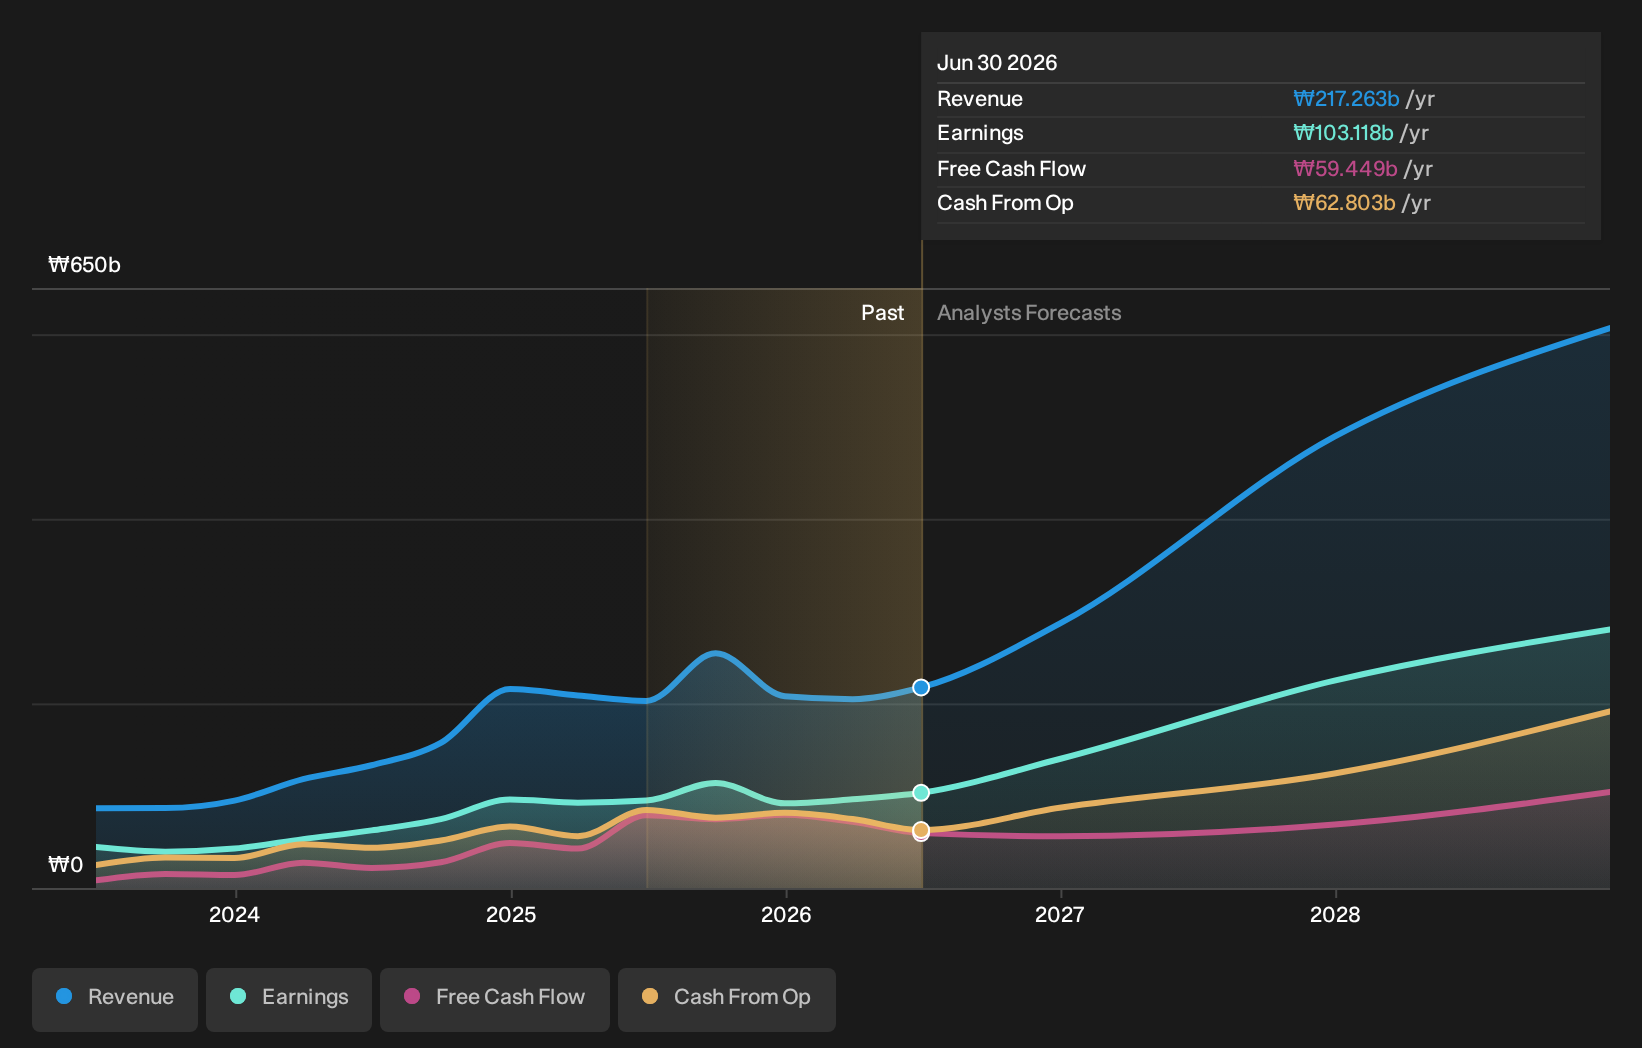Viewport: 1642px width, 1048px height.
Task: Click the 2024 x-axis label
Action: pos(234,914)
